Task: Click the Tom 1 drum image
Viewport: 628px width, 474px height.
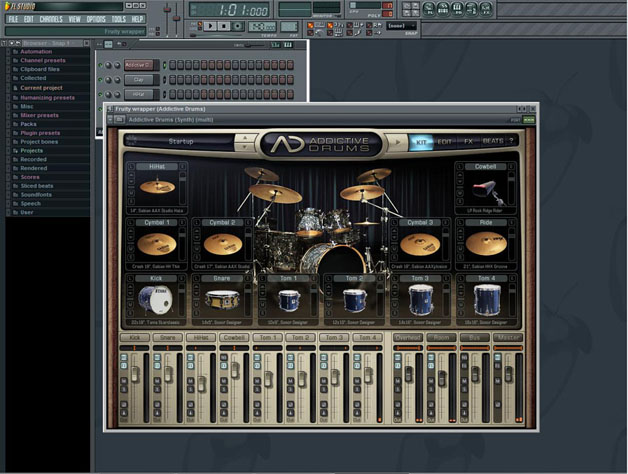Action: pos(289,301)
